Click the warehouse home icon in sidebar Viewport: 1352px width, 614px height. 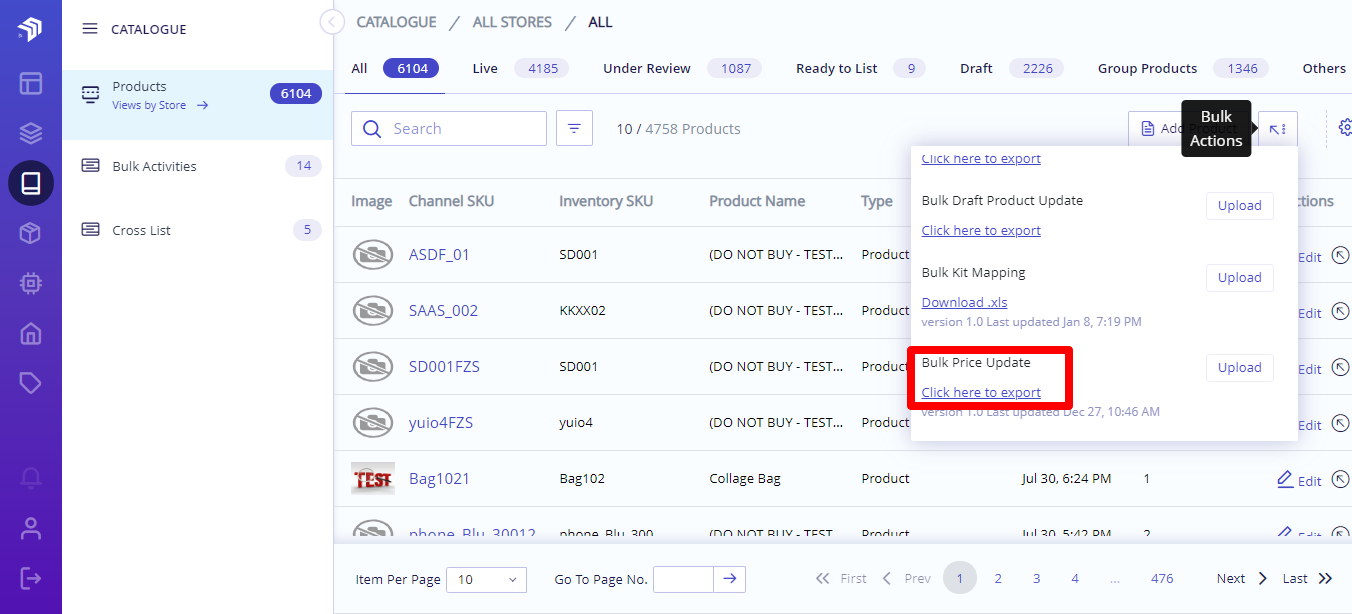pyautogui.click(x=30, y=333)
